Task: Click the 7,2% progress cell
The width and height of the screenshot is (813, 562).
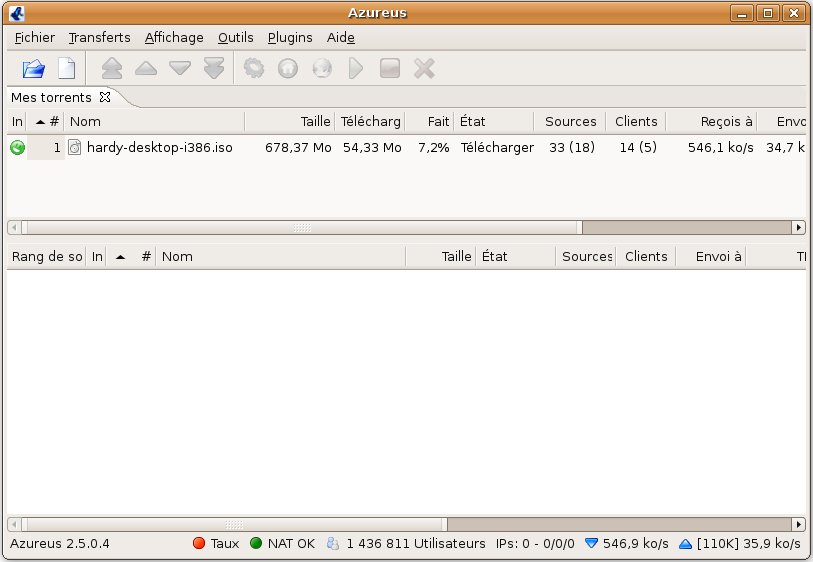Action: (x=433, y=148)
